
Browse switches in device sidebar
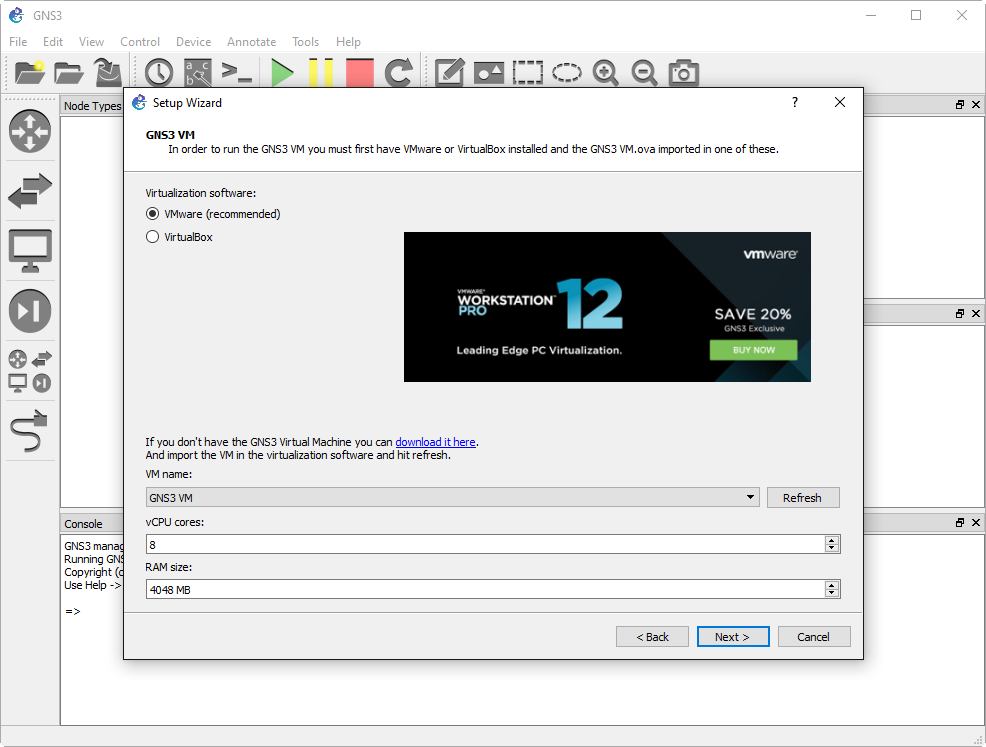click(x=30, y=191)
